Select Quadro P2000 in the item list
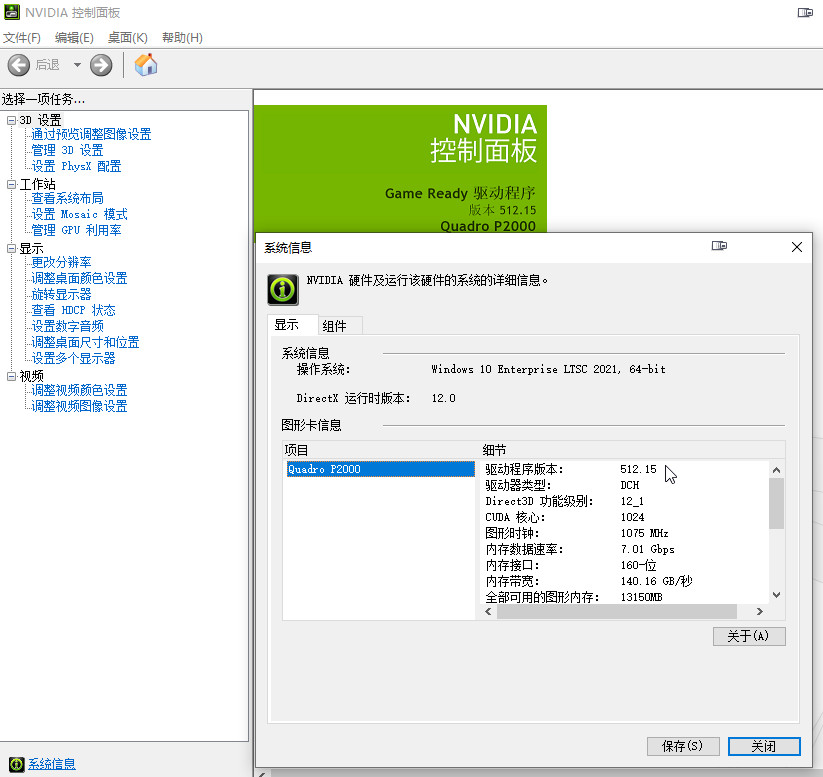Viewport: 823px width, 777px height. (381, 469)
